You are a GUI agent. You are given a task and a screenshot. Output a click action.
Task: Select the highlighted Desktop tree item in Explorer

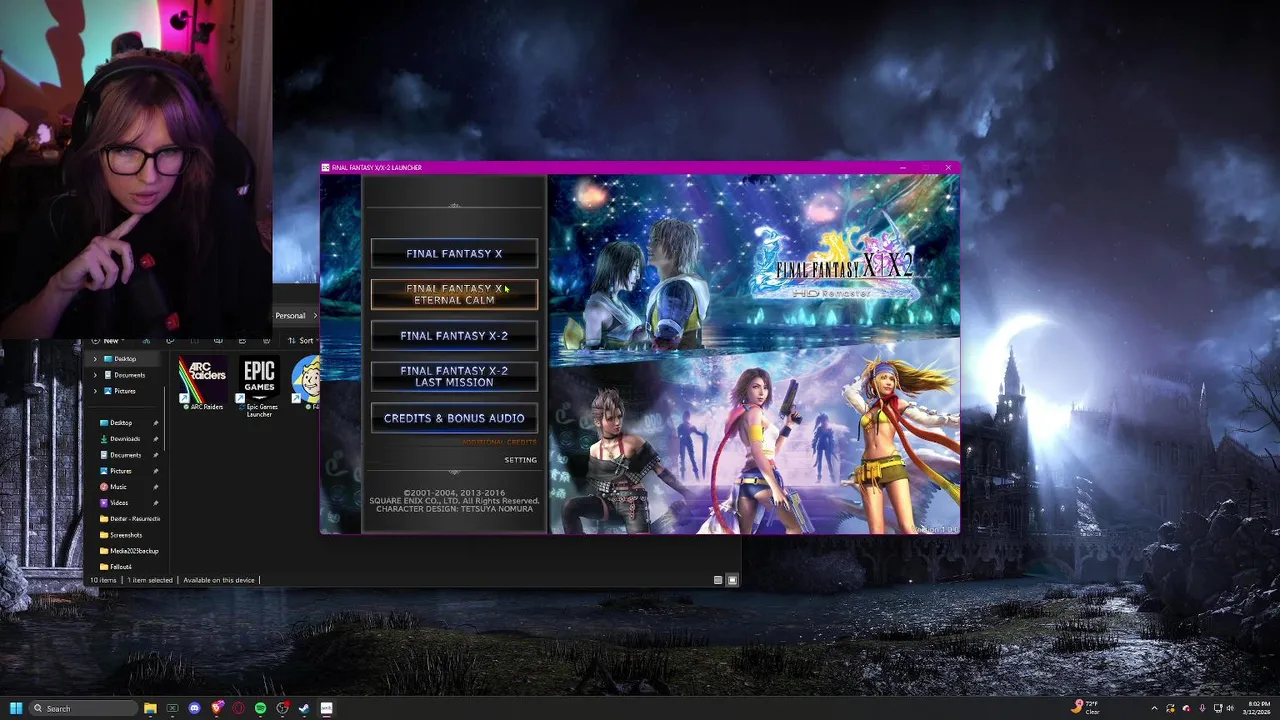pos(125,359)
